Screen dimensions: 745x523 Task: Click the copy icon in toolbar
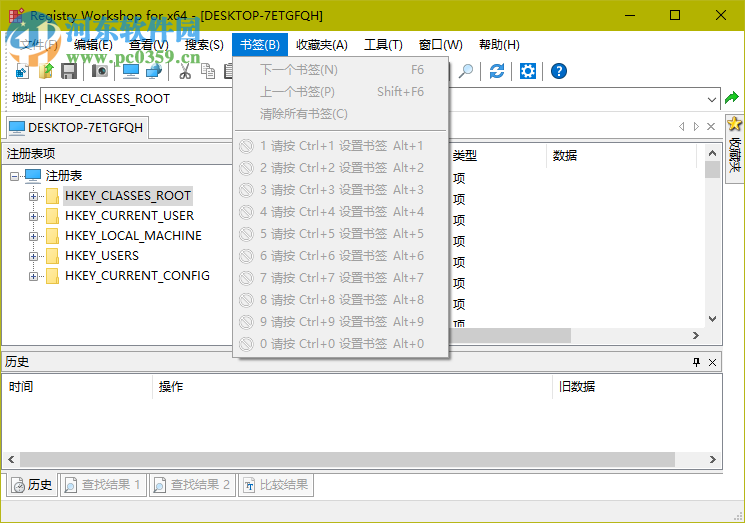(208, 71)
